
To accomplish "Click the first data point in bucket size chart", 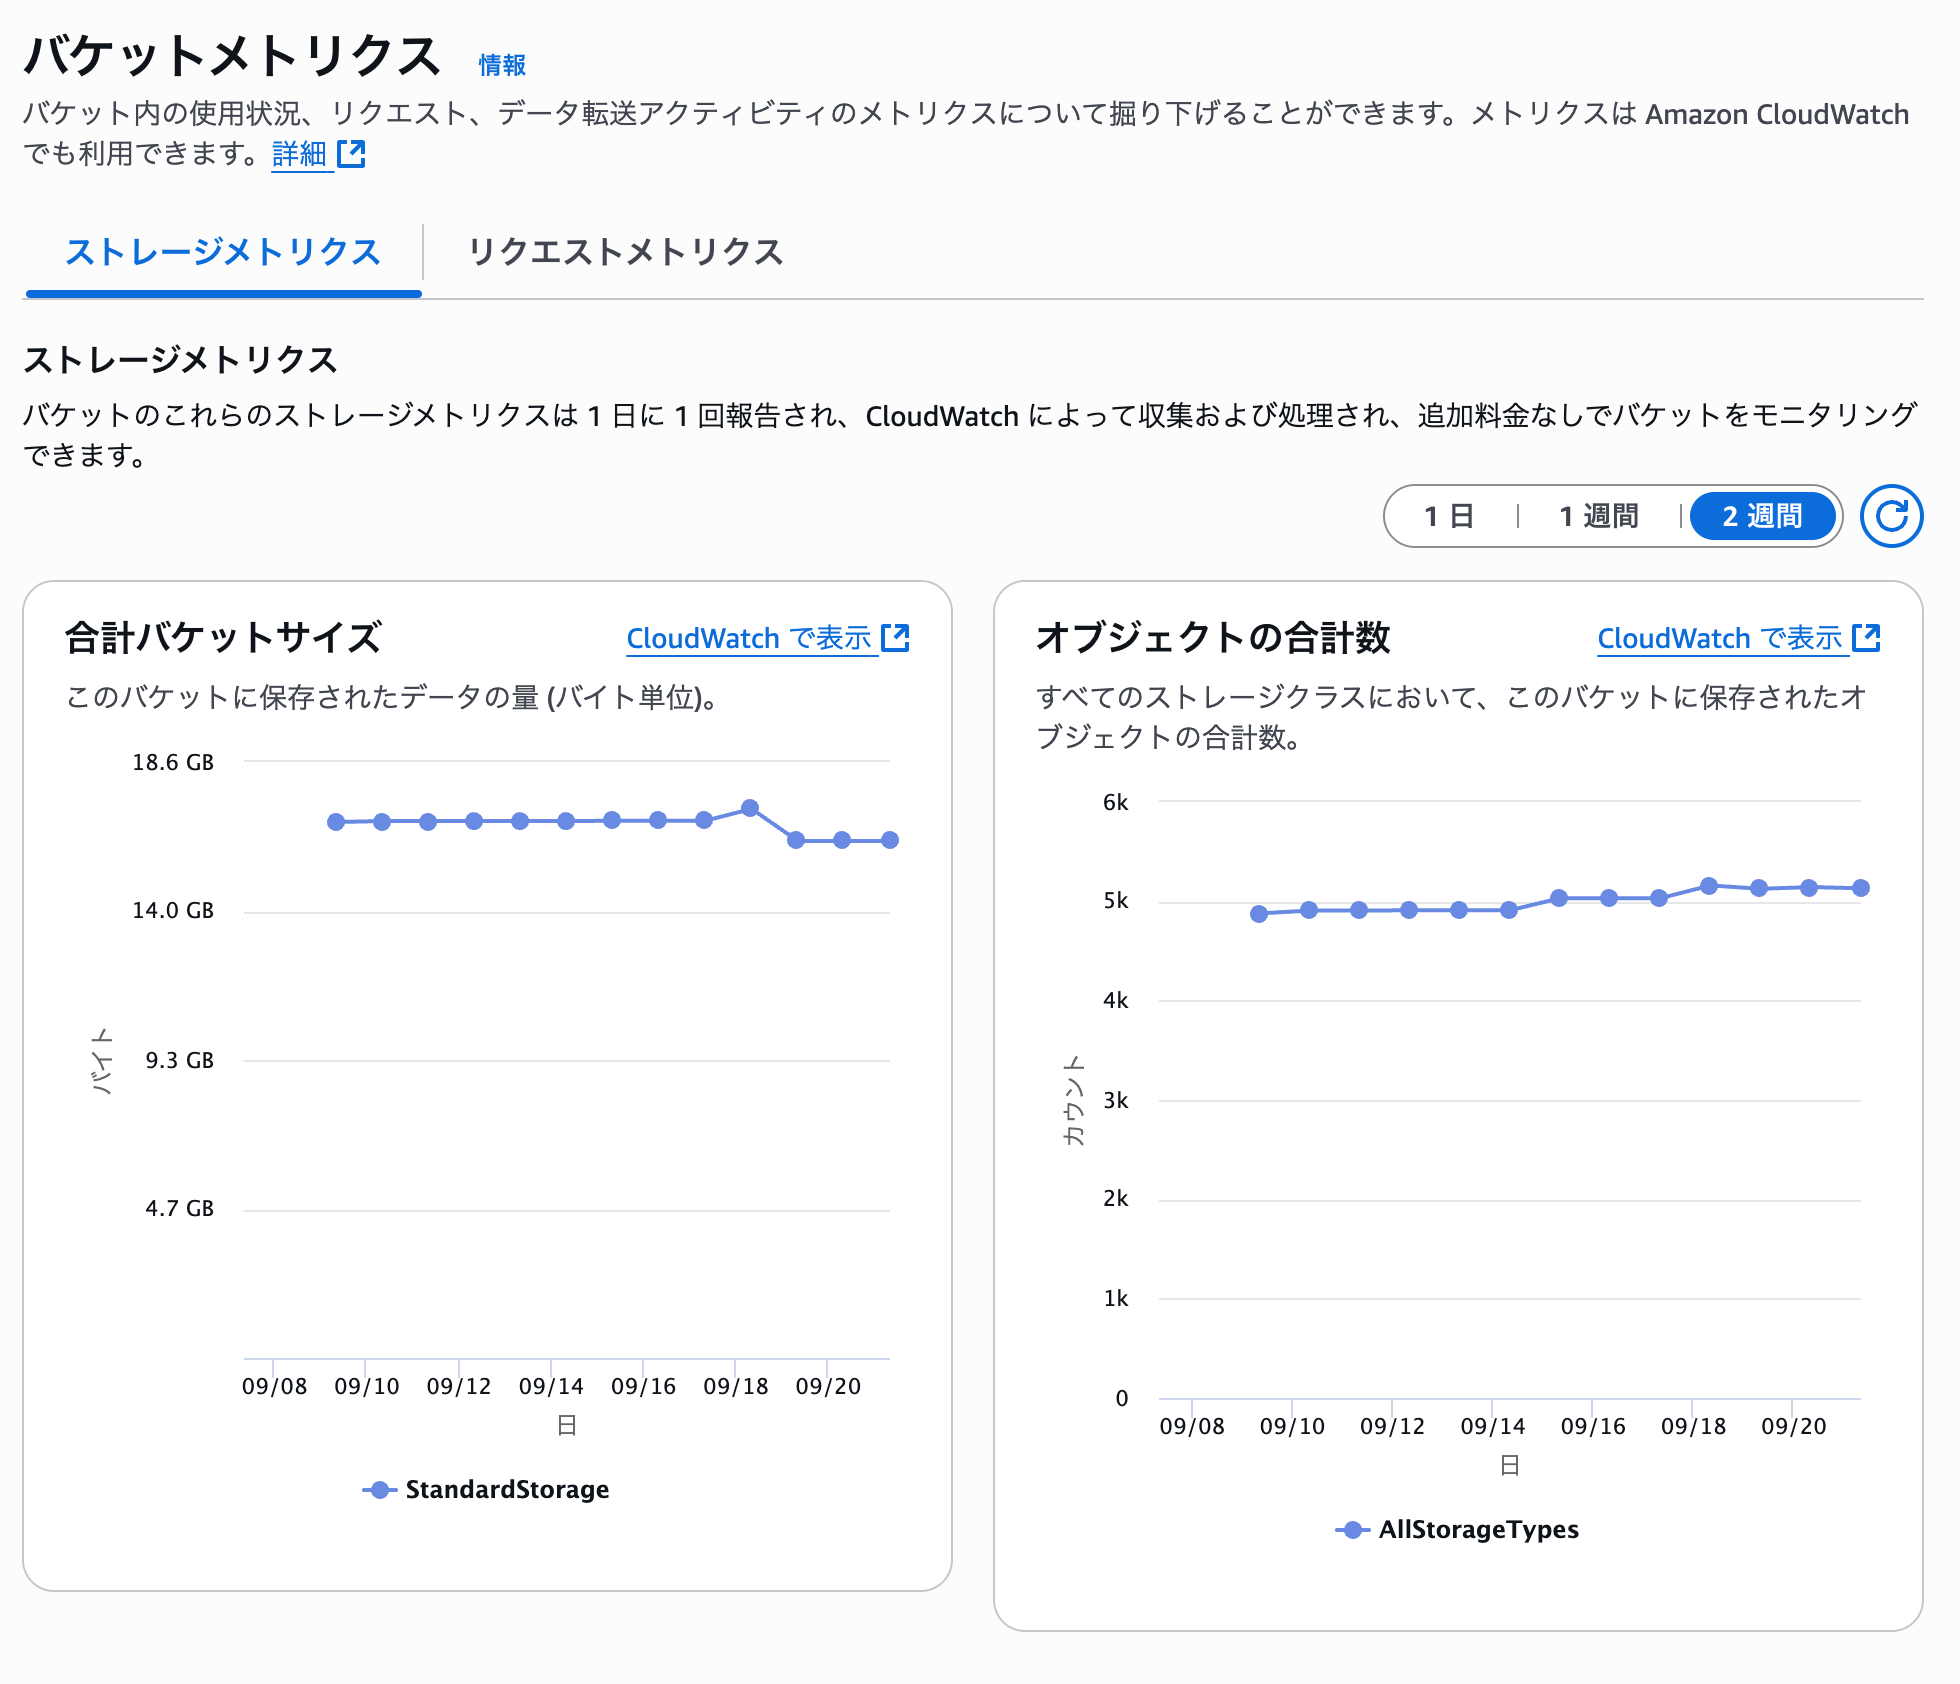I will coord(336,822).
